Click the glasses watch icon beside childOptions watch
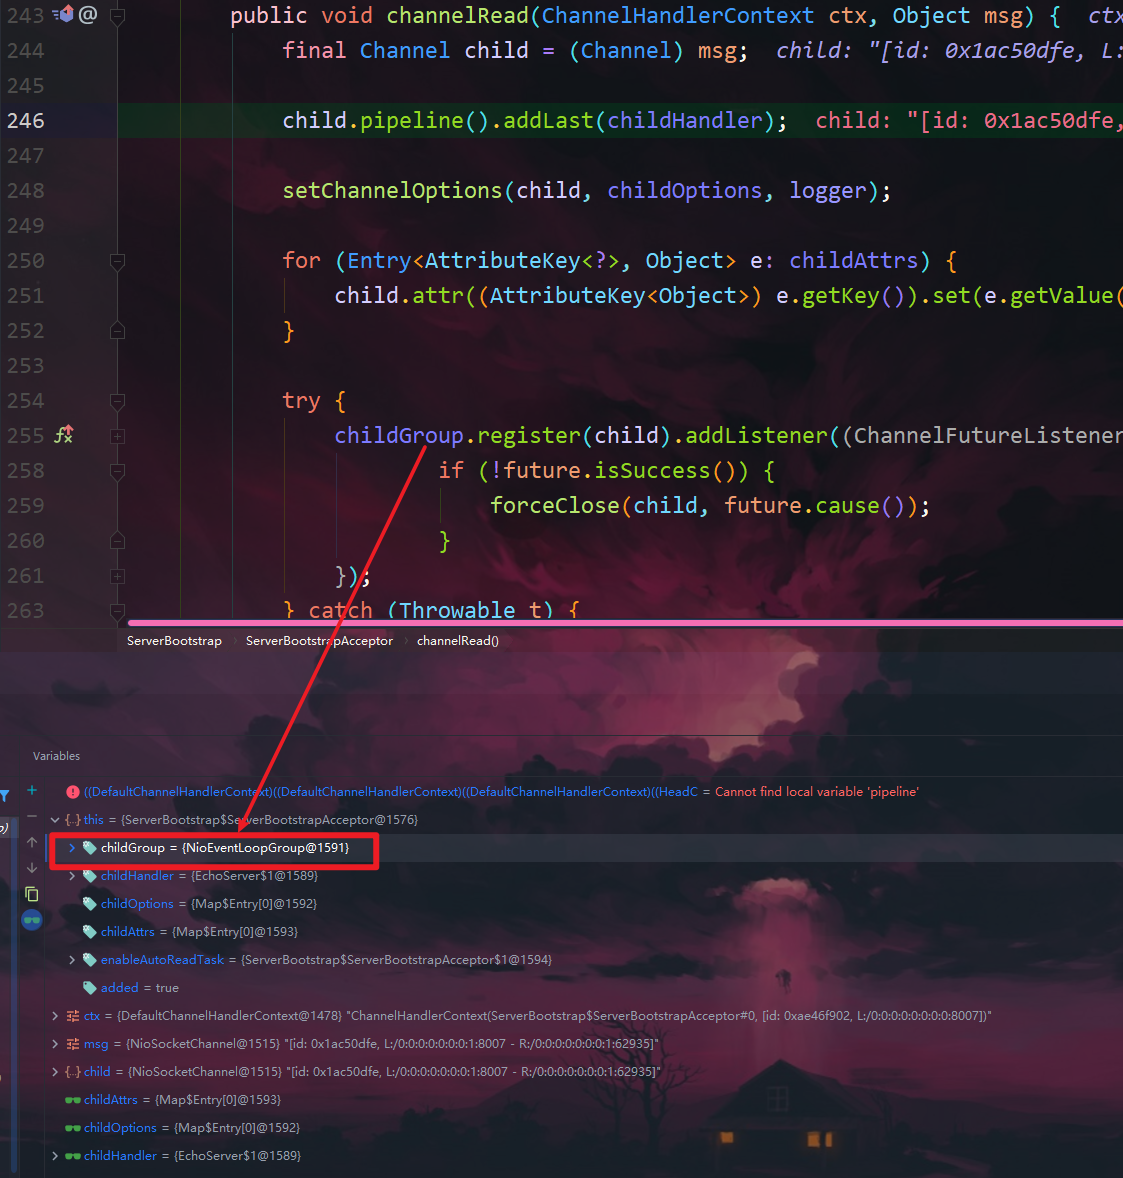The height and width of the screenshot is (1178, 1123). coord(73,1128)
